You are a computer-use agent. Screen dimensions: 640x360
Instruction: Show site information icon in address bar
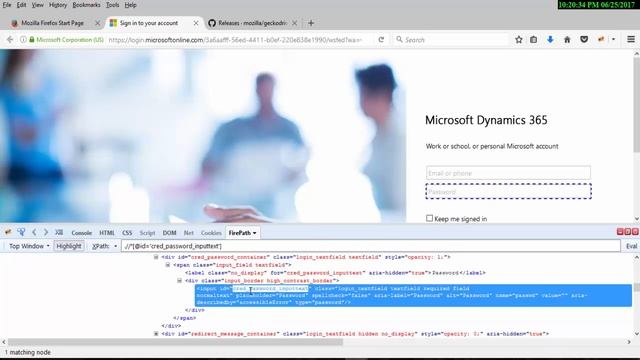23,40
